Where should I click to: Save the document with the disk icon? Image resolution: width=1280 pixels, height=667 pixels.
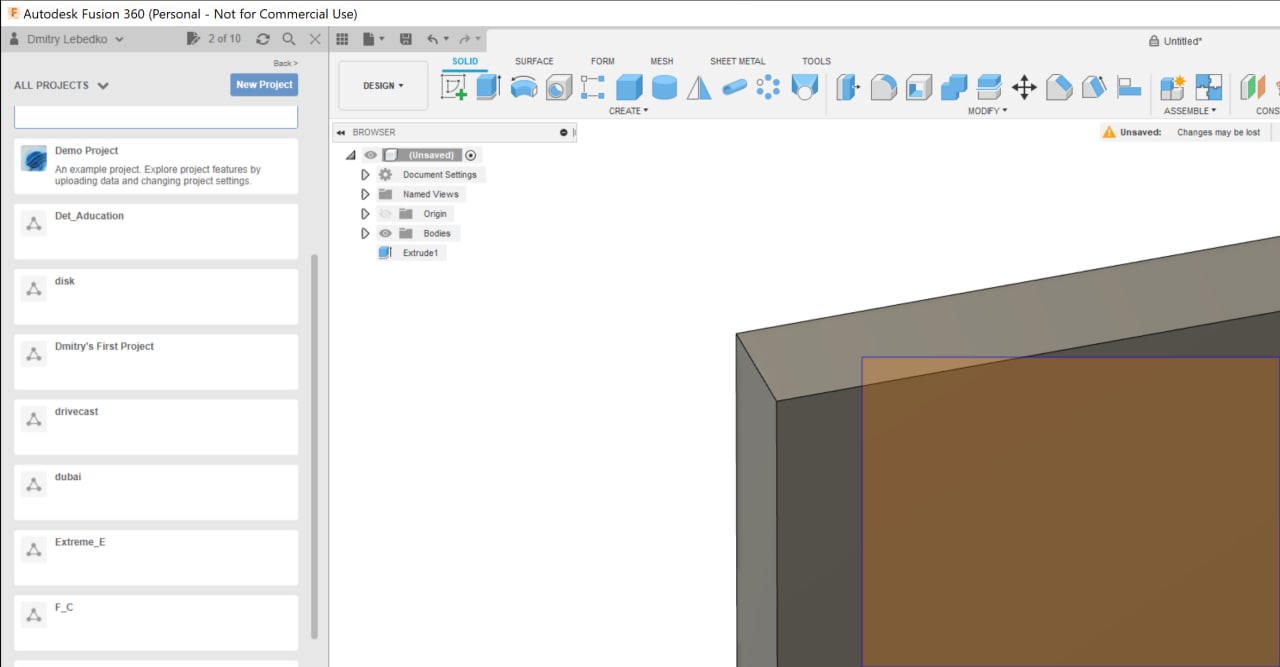tap(405, 39)
